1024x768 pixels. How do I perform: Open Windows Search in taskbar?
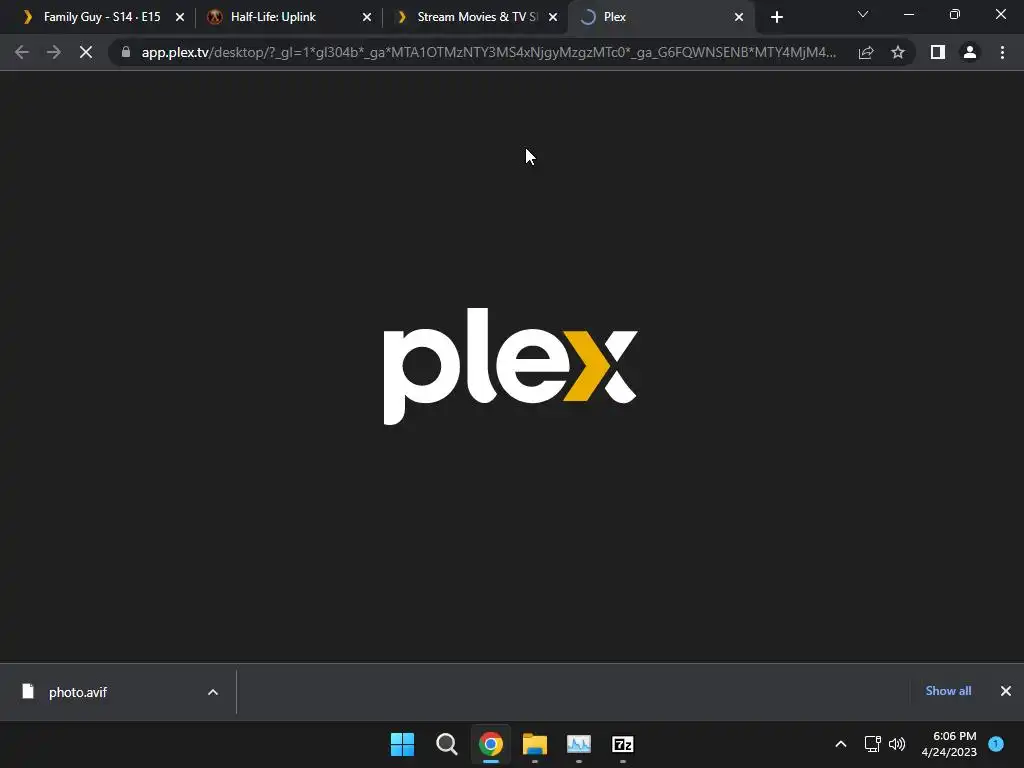point(447,744)
